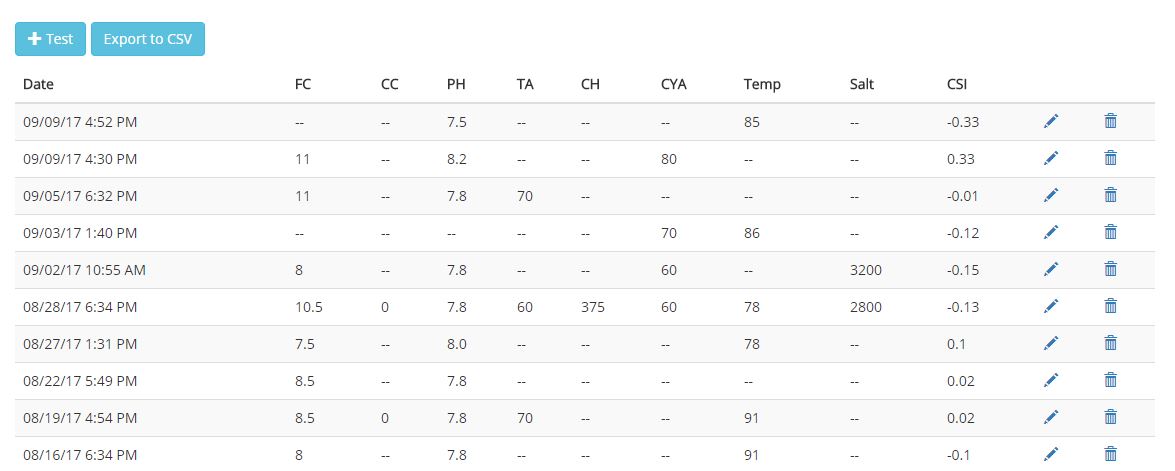
Task: Edit the 09/03/17 1:40 PM test row
Action: (1051, 232)
